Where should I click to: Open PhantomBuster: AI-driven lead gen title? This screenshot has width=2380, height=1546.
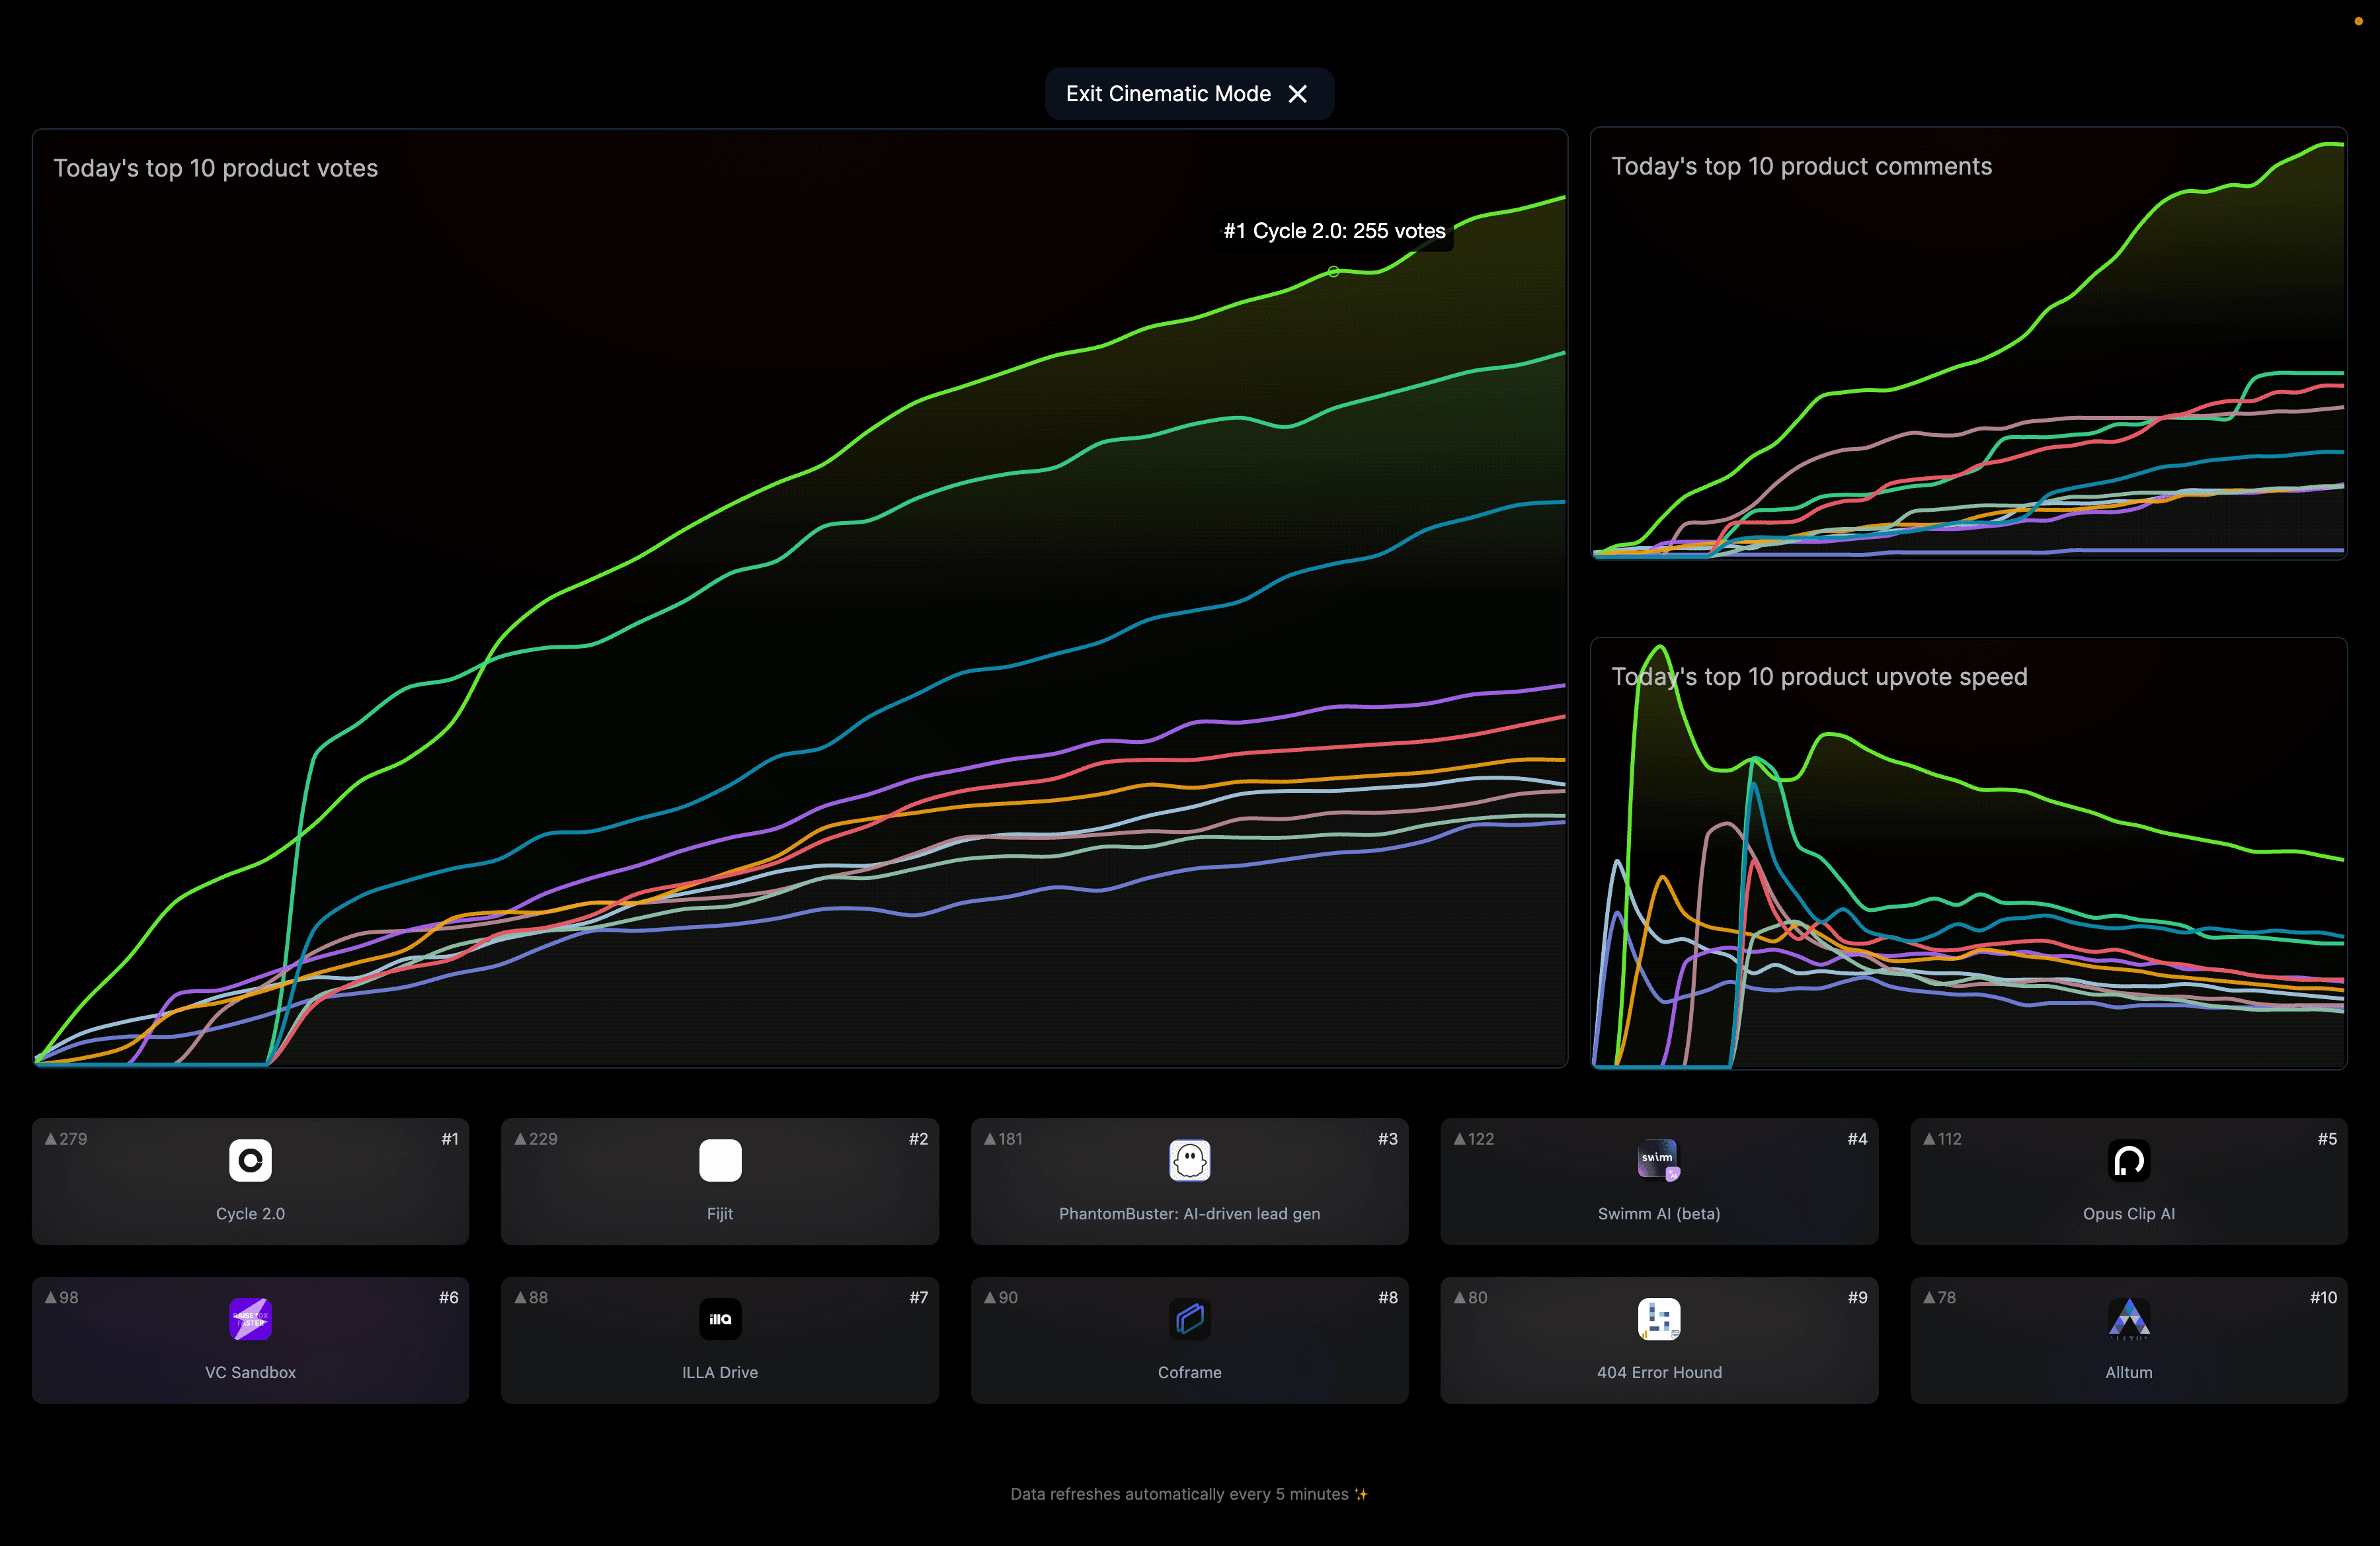1189,1213
